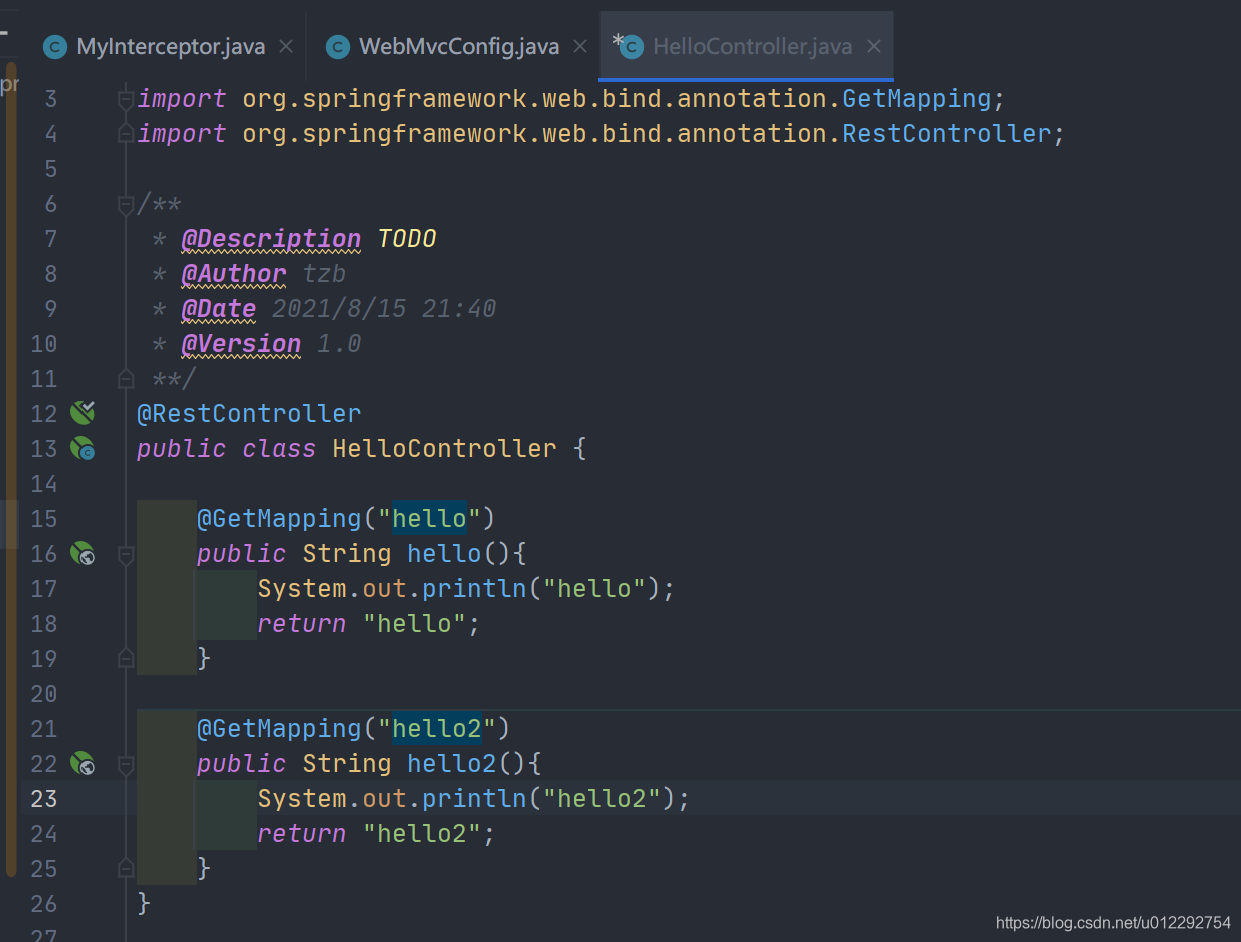The width and height of the screenshot is (1241, 942).
Task: Click the Javadoc fold end marker on line 11
Action: click(126, 379)
